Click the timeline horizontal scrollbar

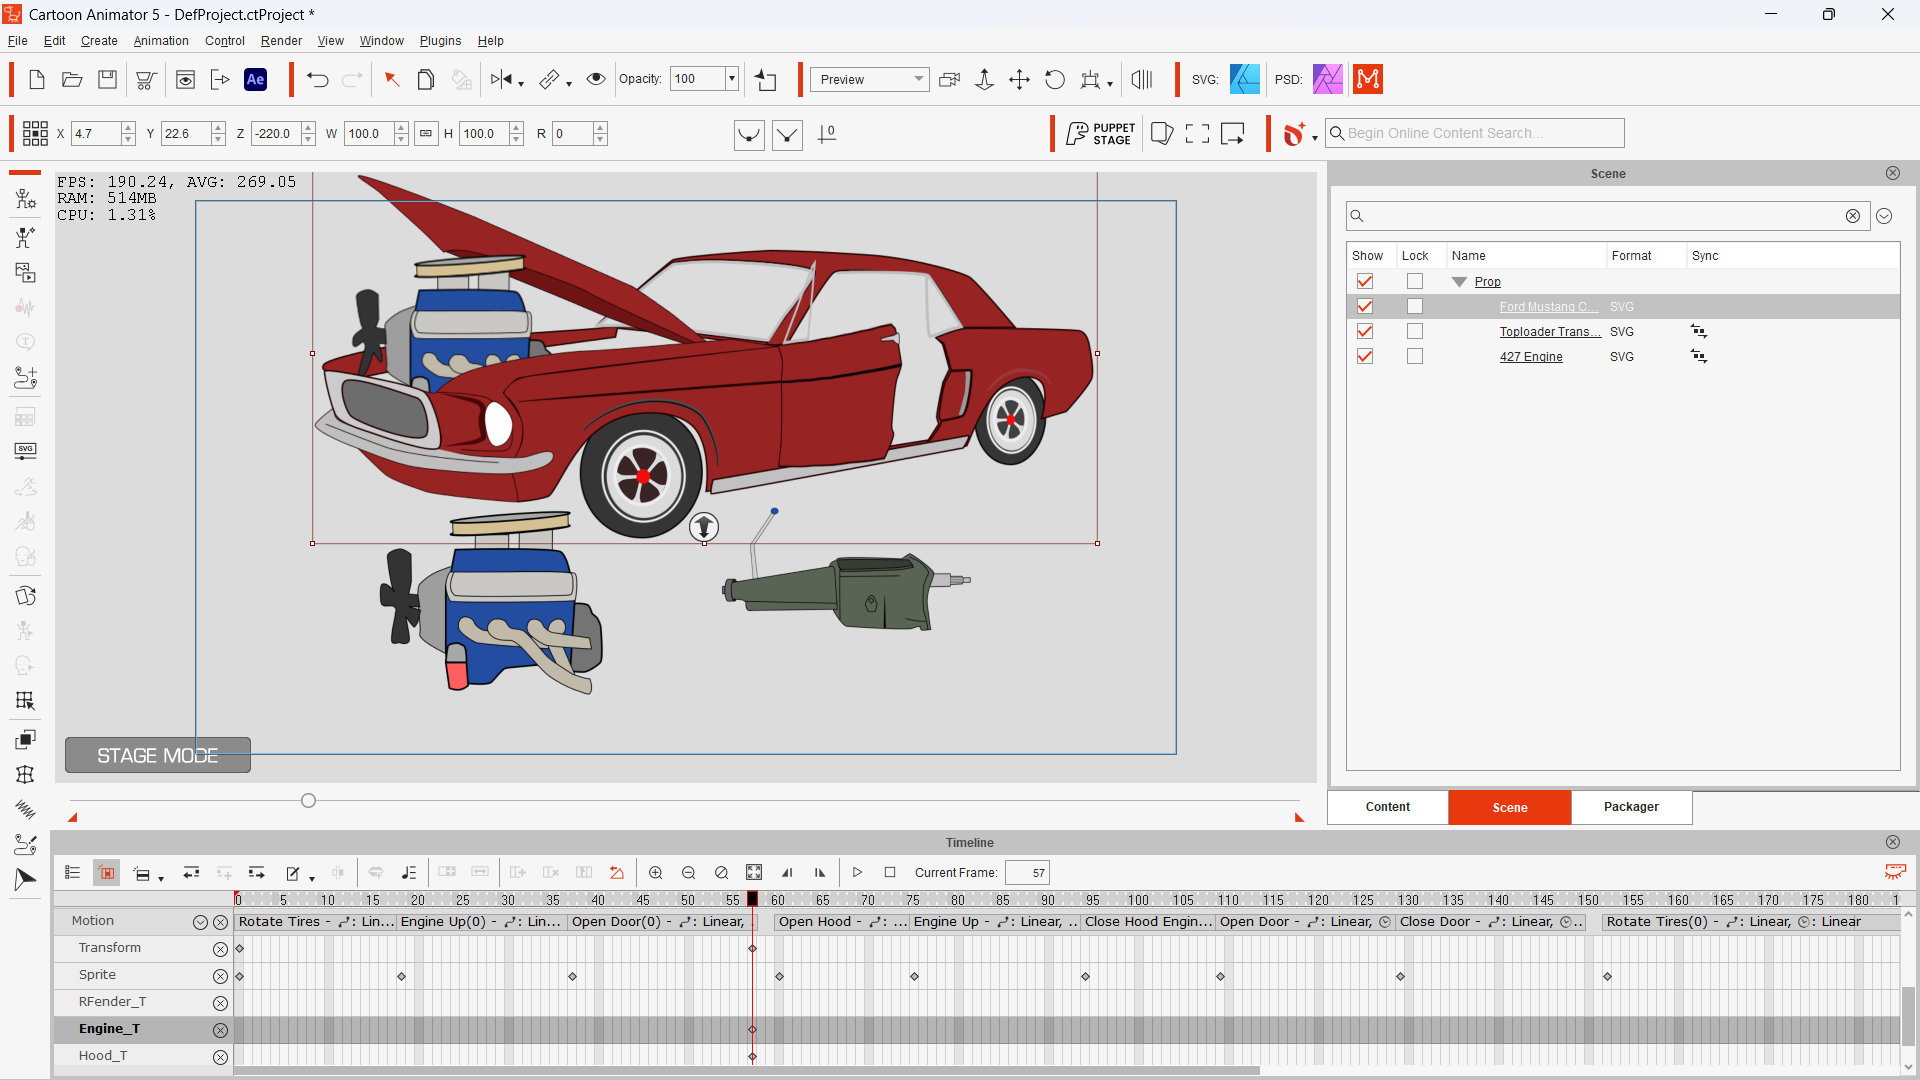pos(746,1071)
